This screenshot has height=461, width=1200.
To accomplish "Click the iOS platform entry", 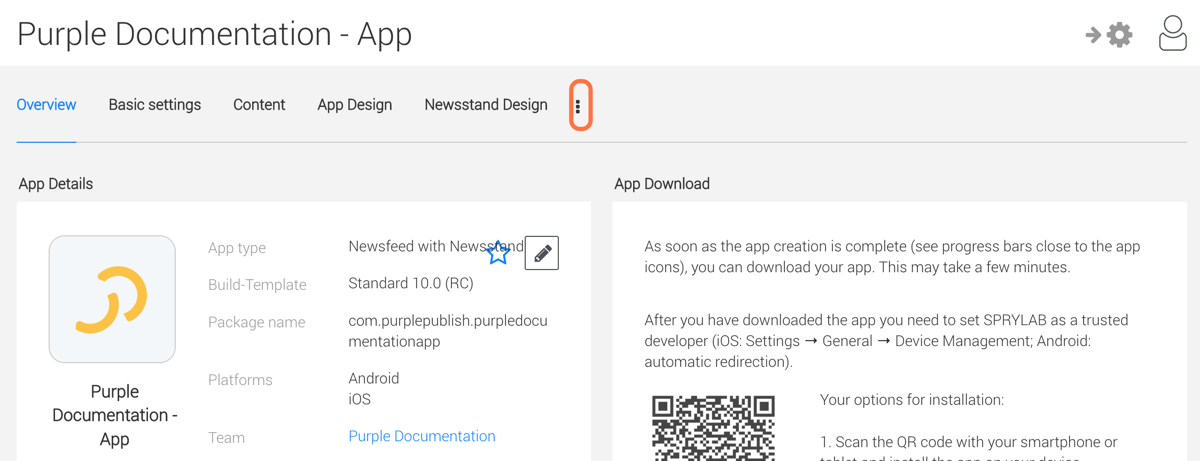I will (360, 399).
